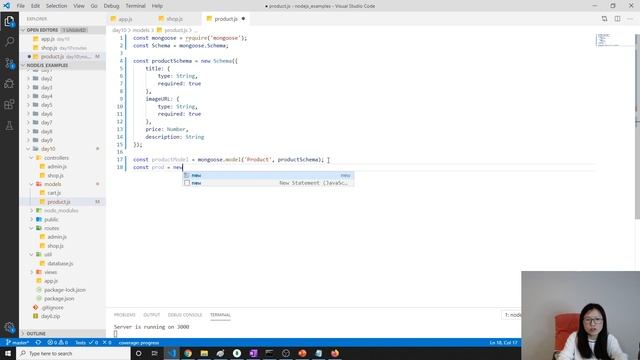Open the File menu
The height and width of the screenshot is (360, 640).
(20, 6)
